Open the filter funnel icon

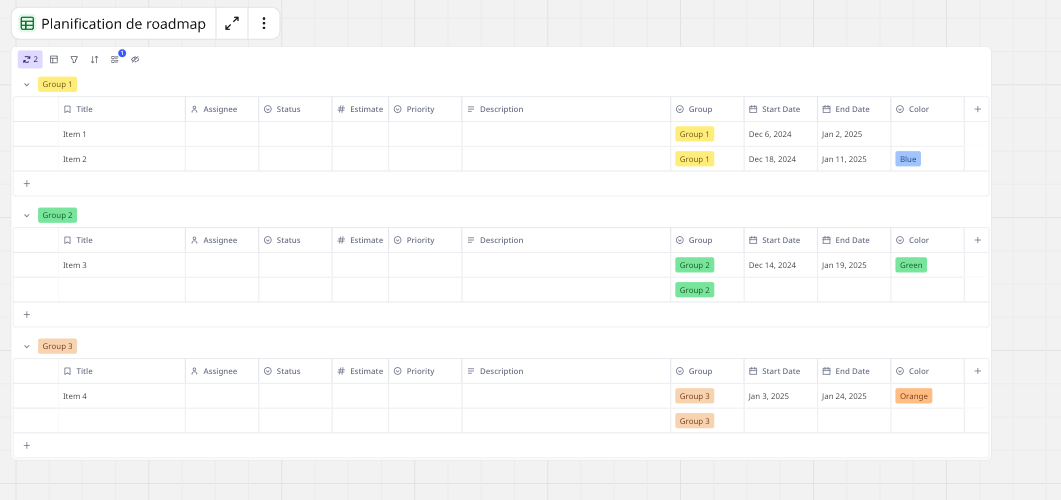coord(74,60)
